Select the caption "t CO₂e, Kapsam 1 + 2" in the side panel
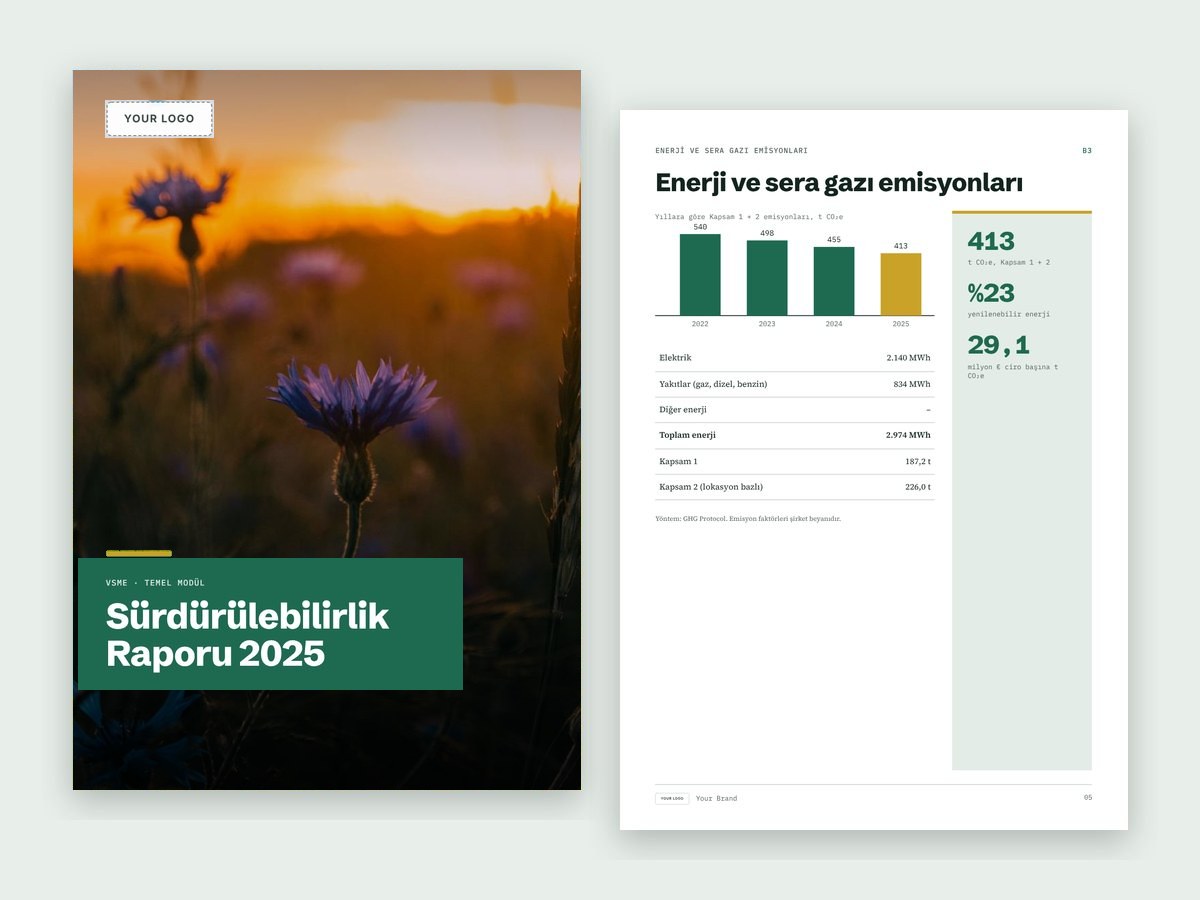1200x900 pixels. pos(1009,263)
